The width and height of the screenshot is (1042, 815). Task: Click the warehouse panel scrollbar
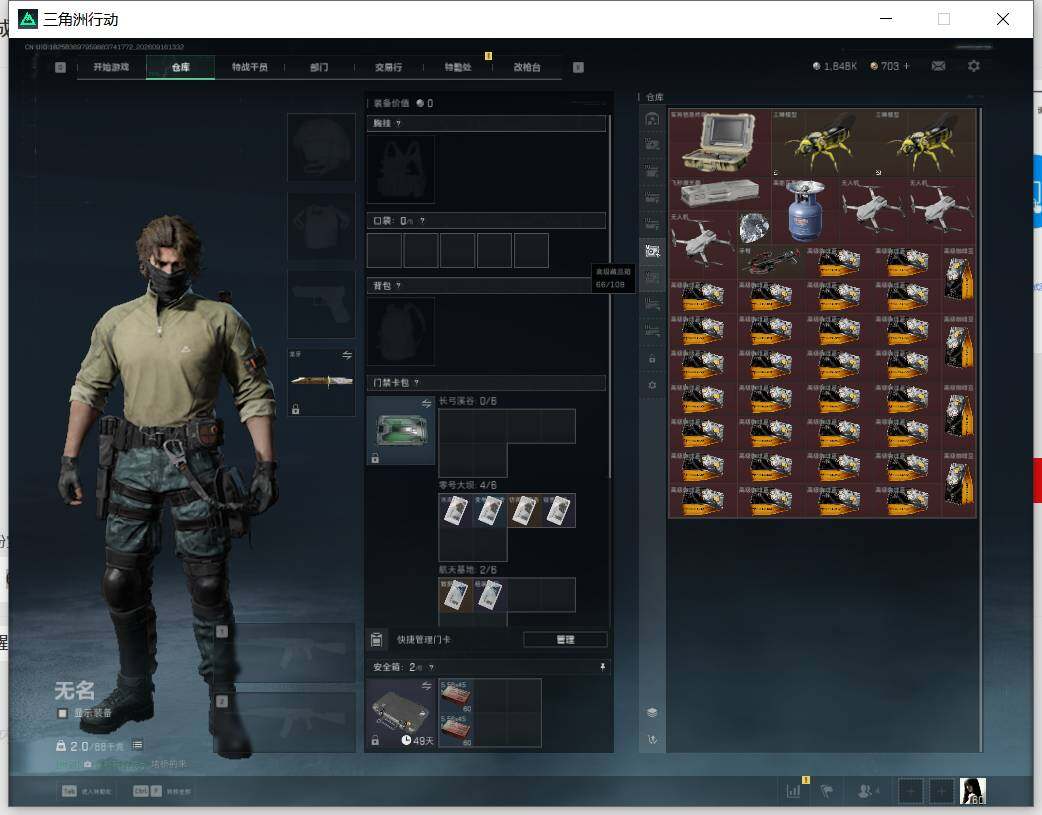click(980, 429)
